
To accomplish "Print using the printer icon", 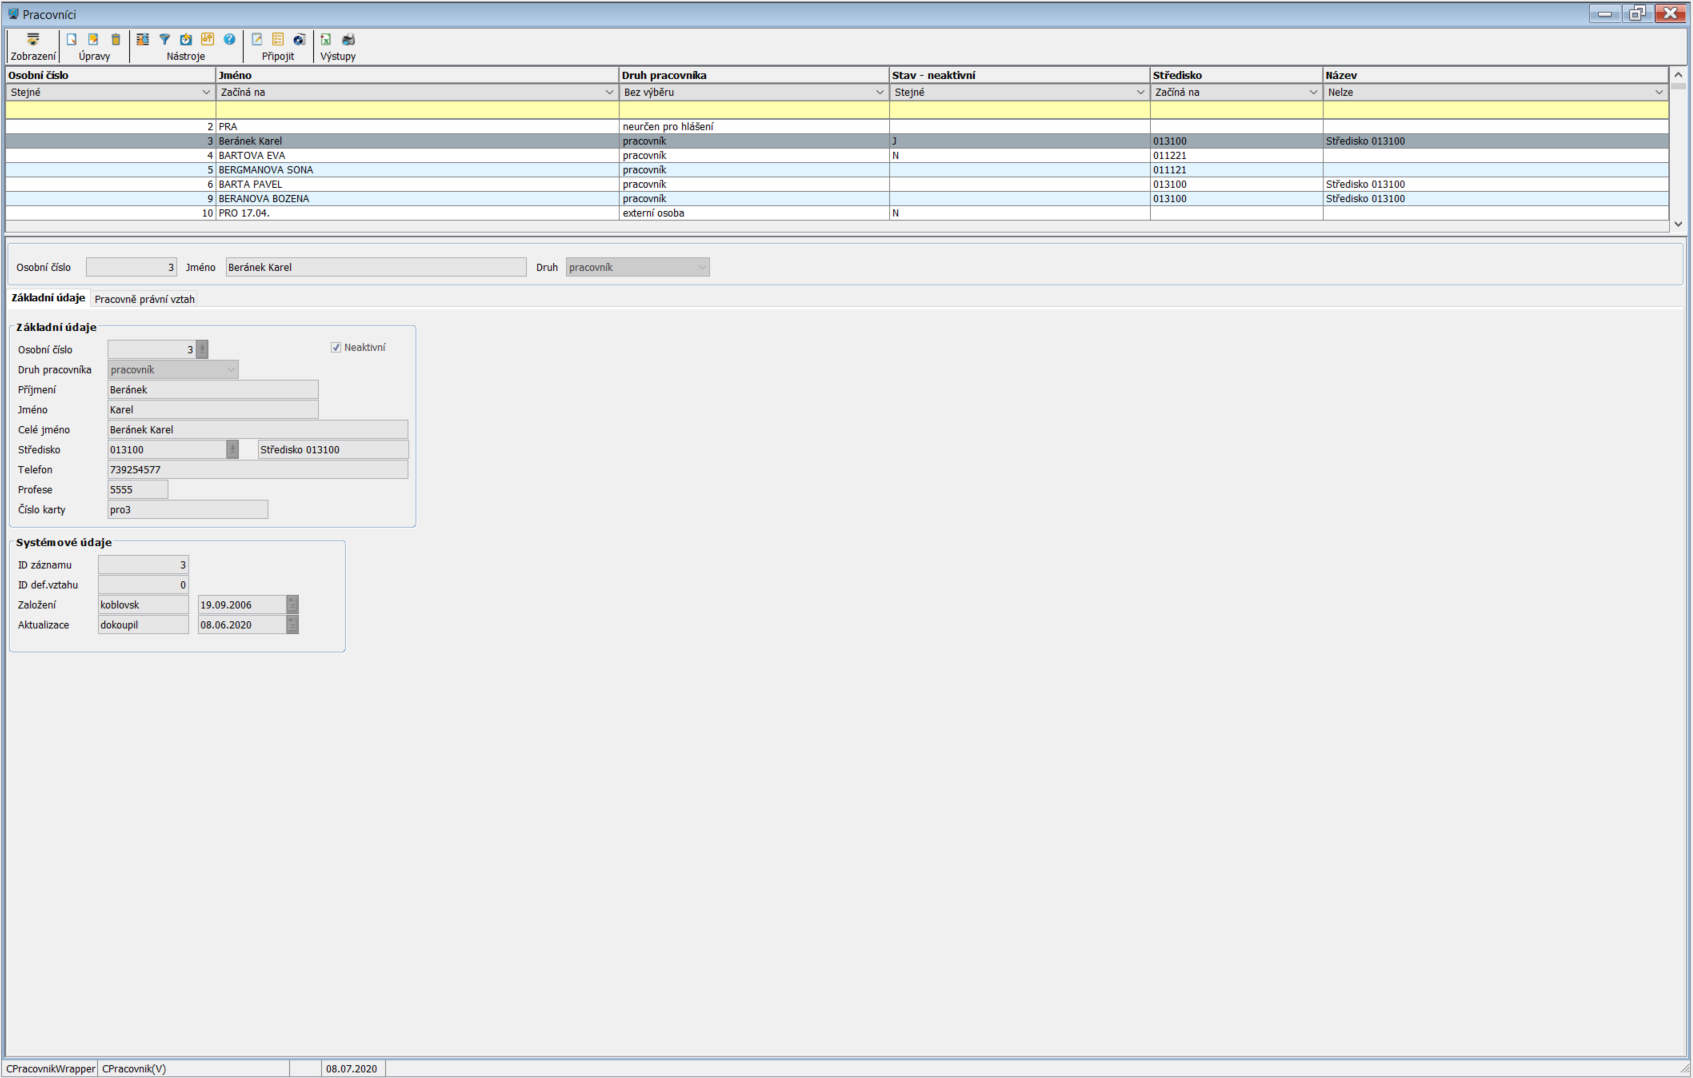I will point(348,40).
